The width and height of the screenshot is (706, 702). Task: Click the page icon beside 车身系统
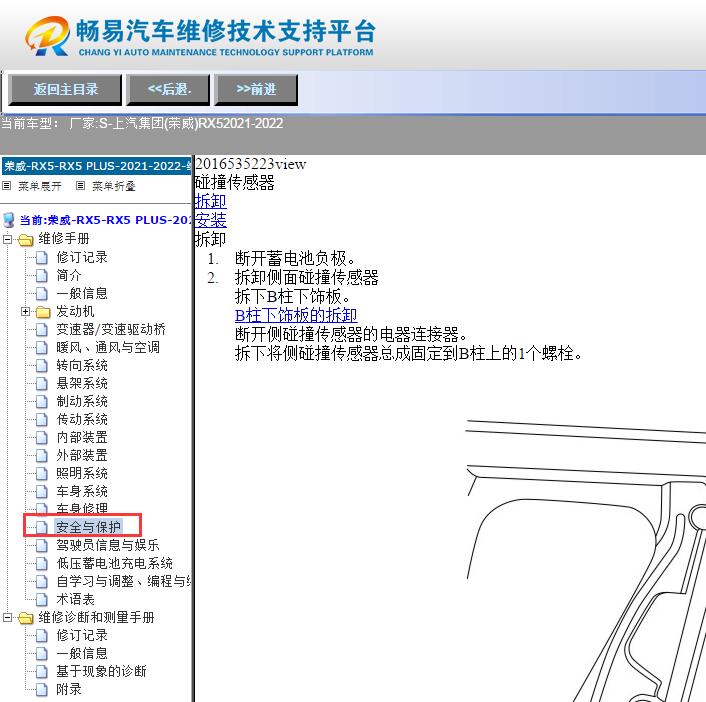click(x=41, y=492)
